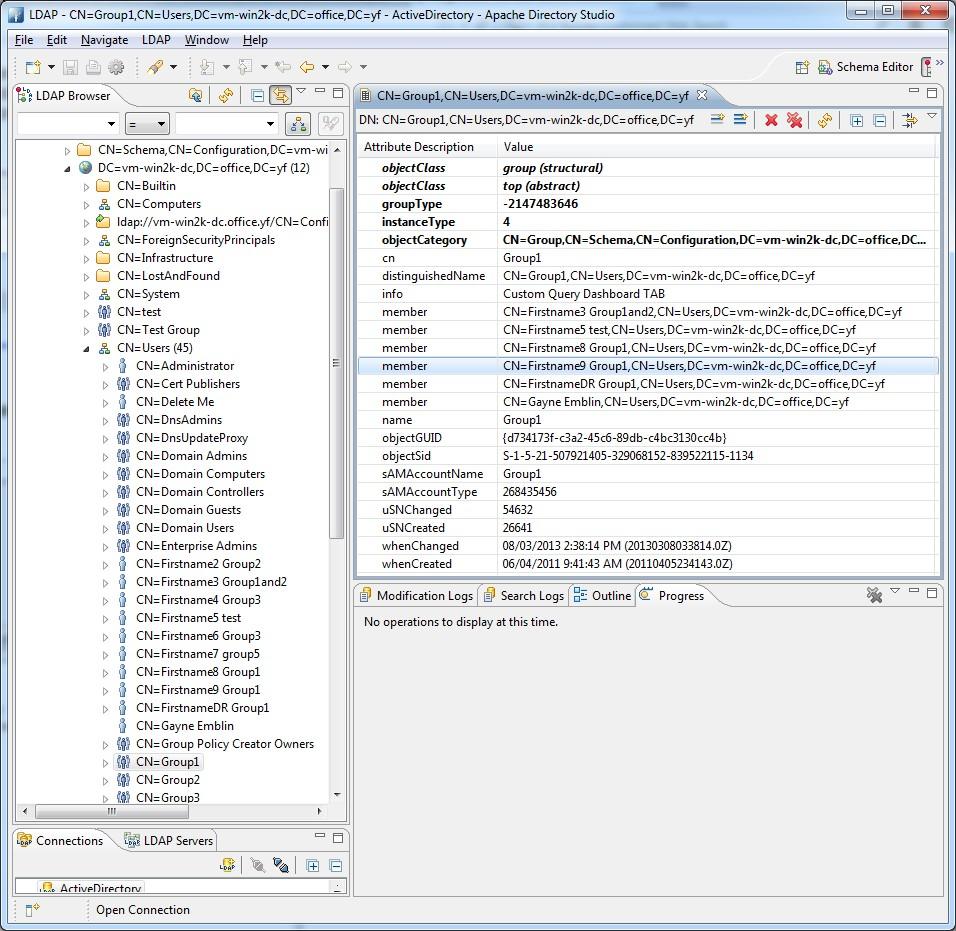Viewport: 956px width, 931px height.
Task: Click the Open Configuration search icon in main toolbar
Action: [155, 67]
